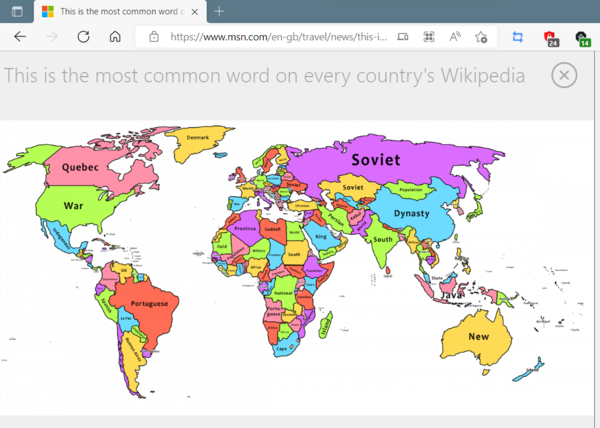Open the tab actions menu icon
The height and width of the screenshot is (428, 600).
click(x=17, y=11)
